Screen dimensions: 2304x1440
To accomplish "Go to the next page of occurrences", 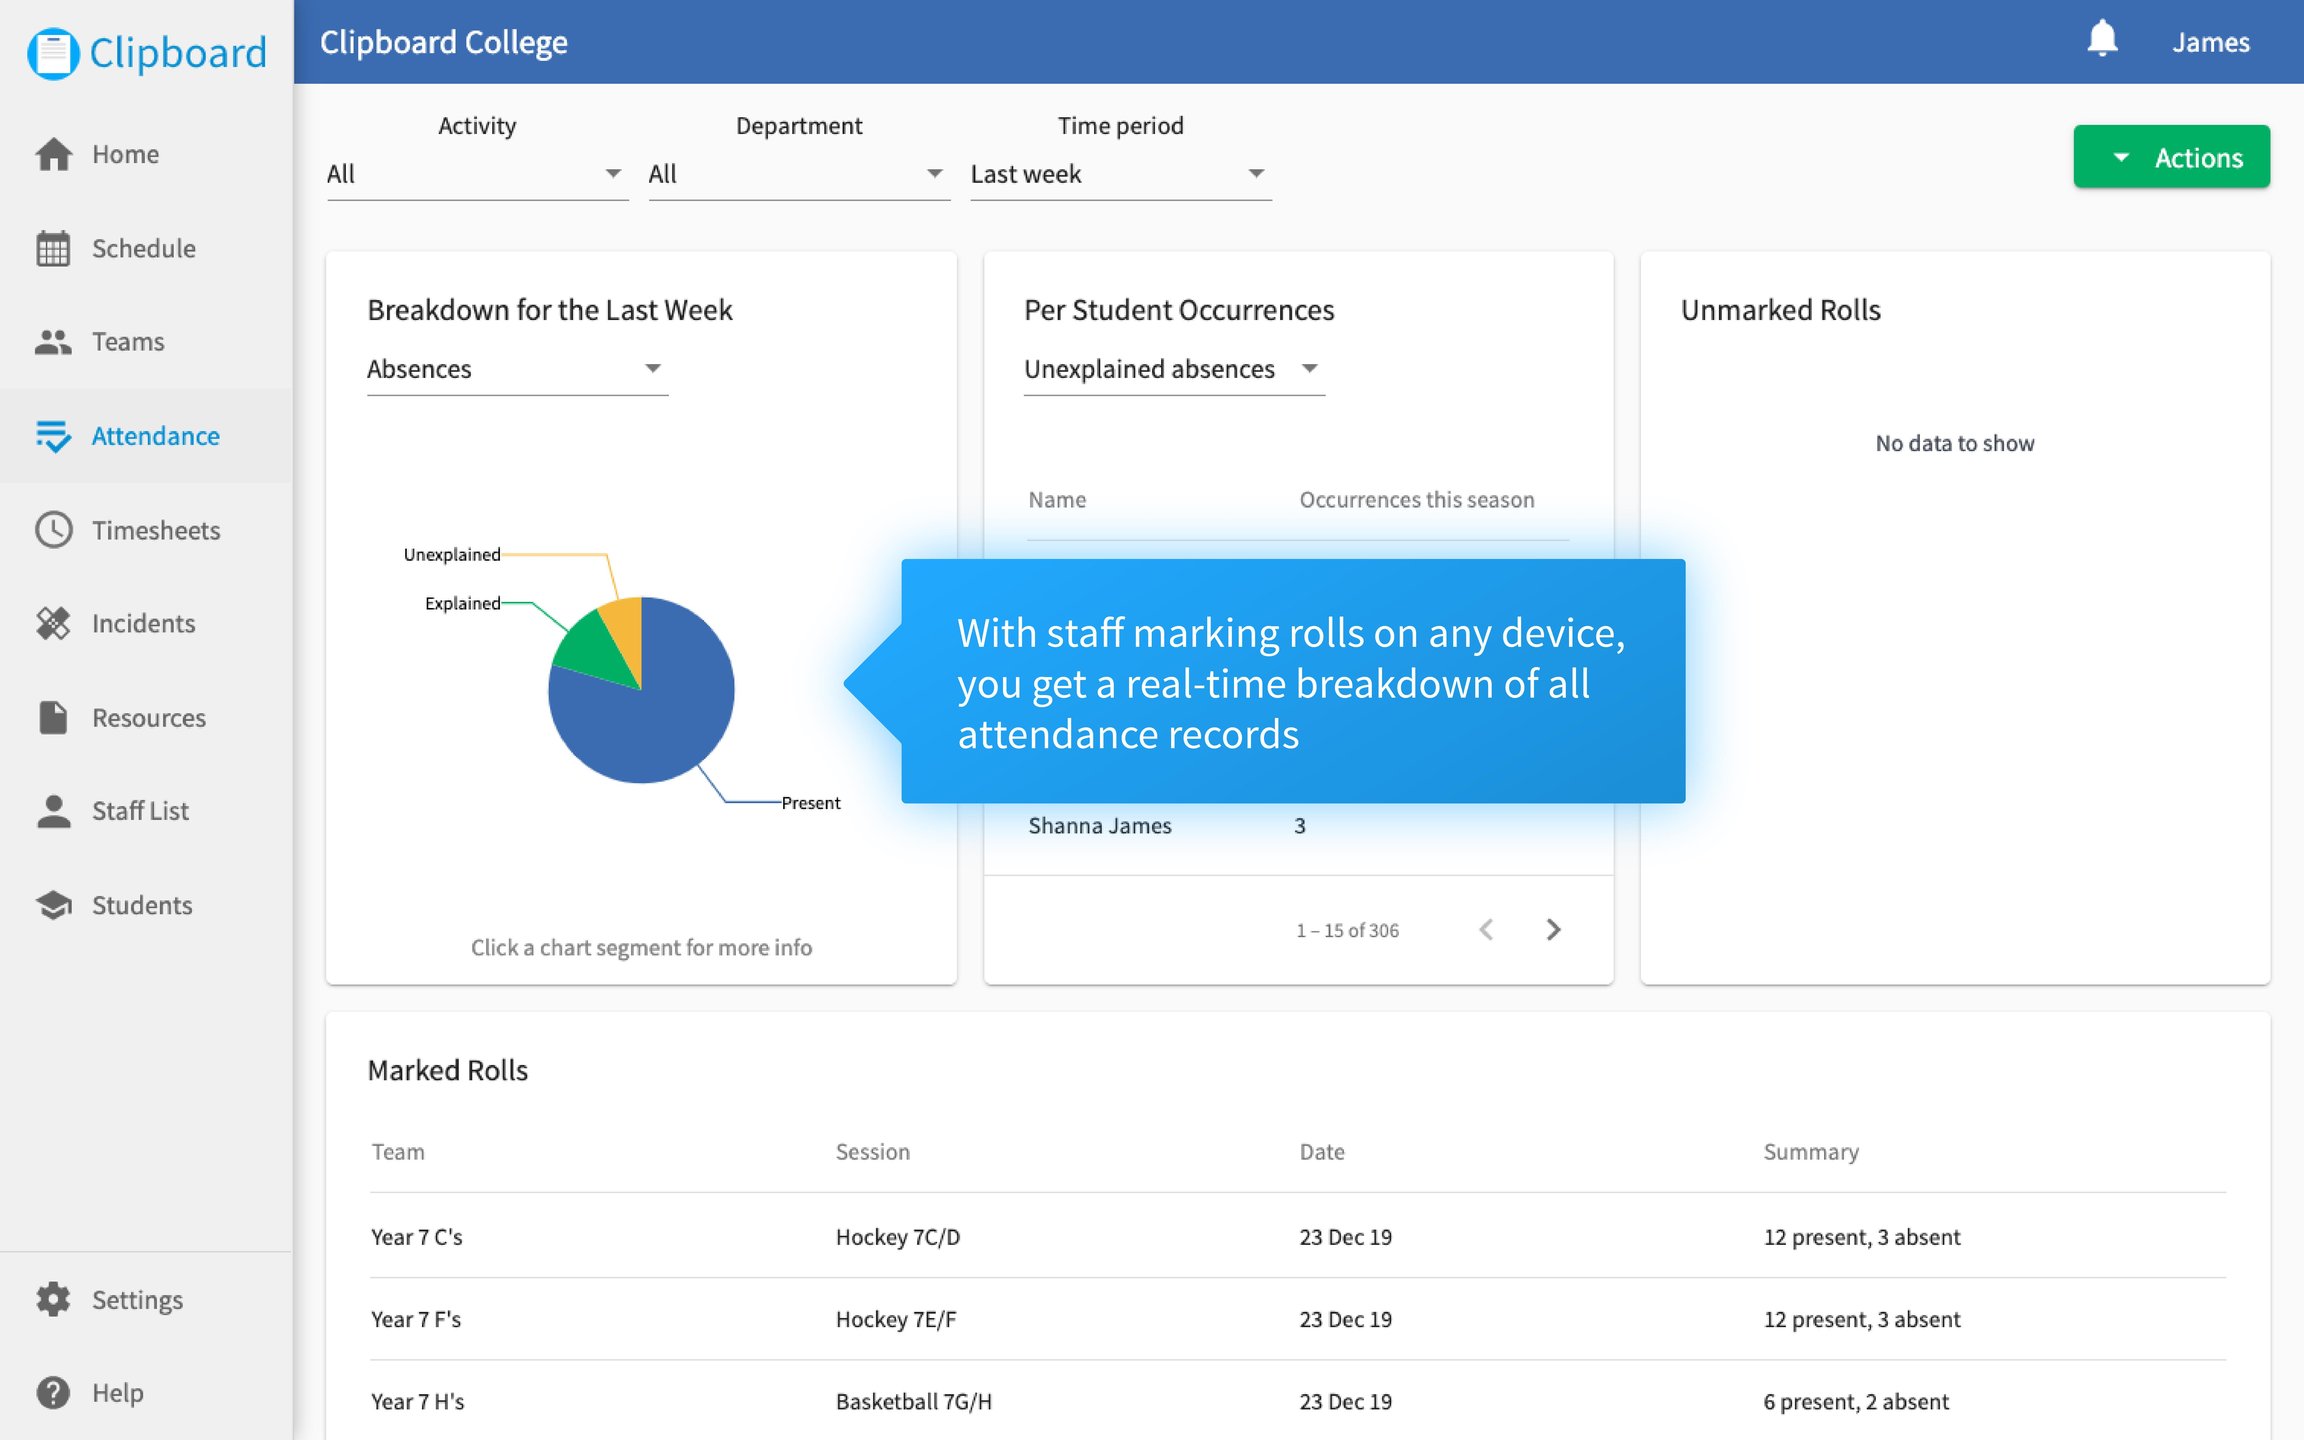I will point(1553,930).
